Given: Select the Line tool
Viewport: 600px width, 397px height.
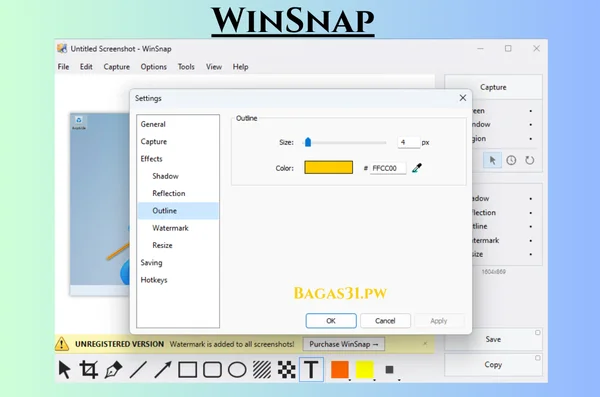Looking at the screenshot, I should pyautogui.click(x=138, y=370).
